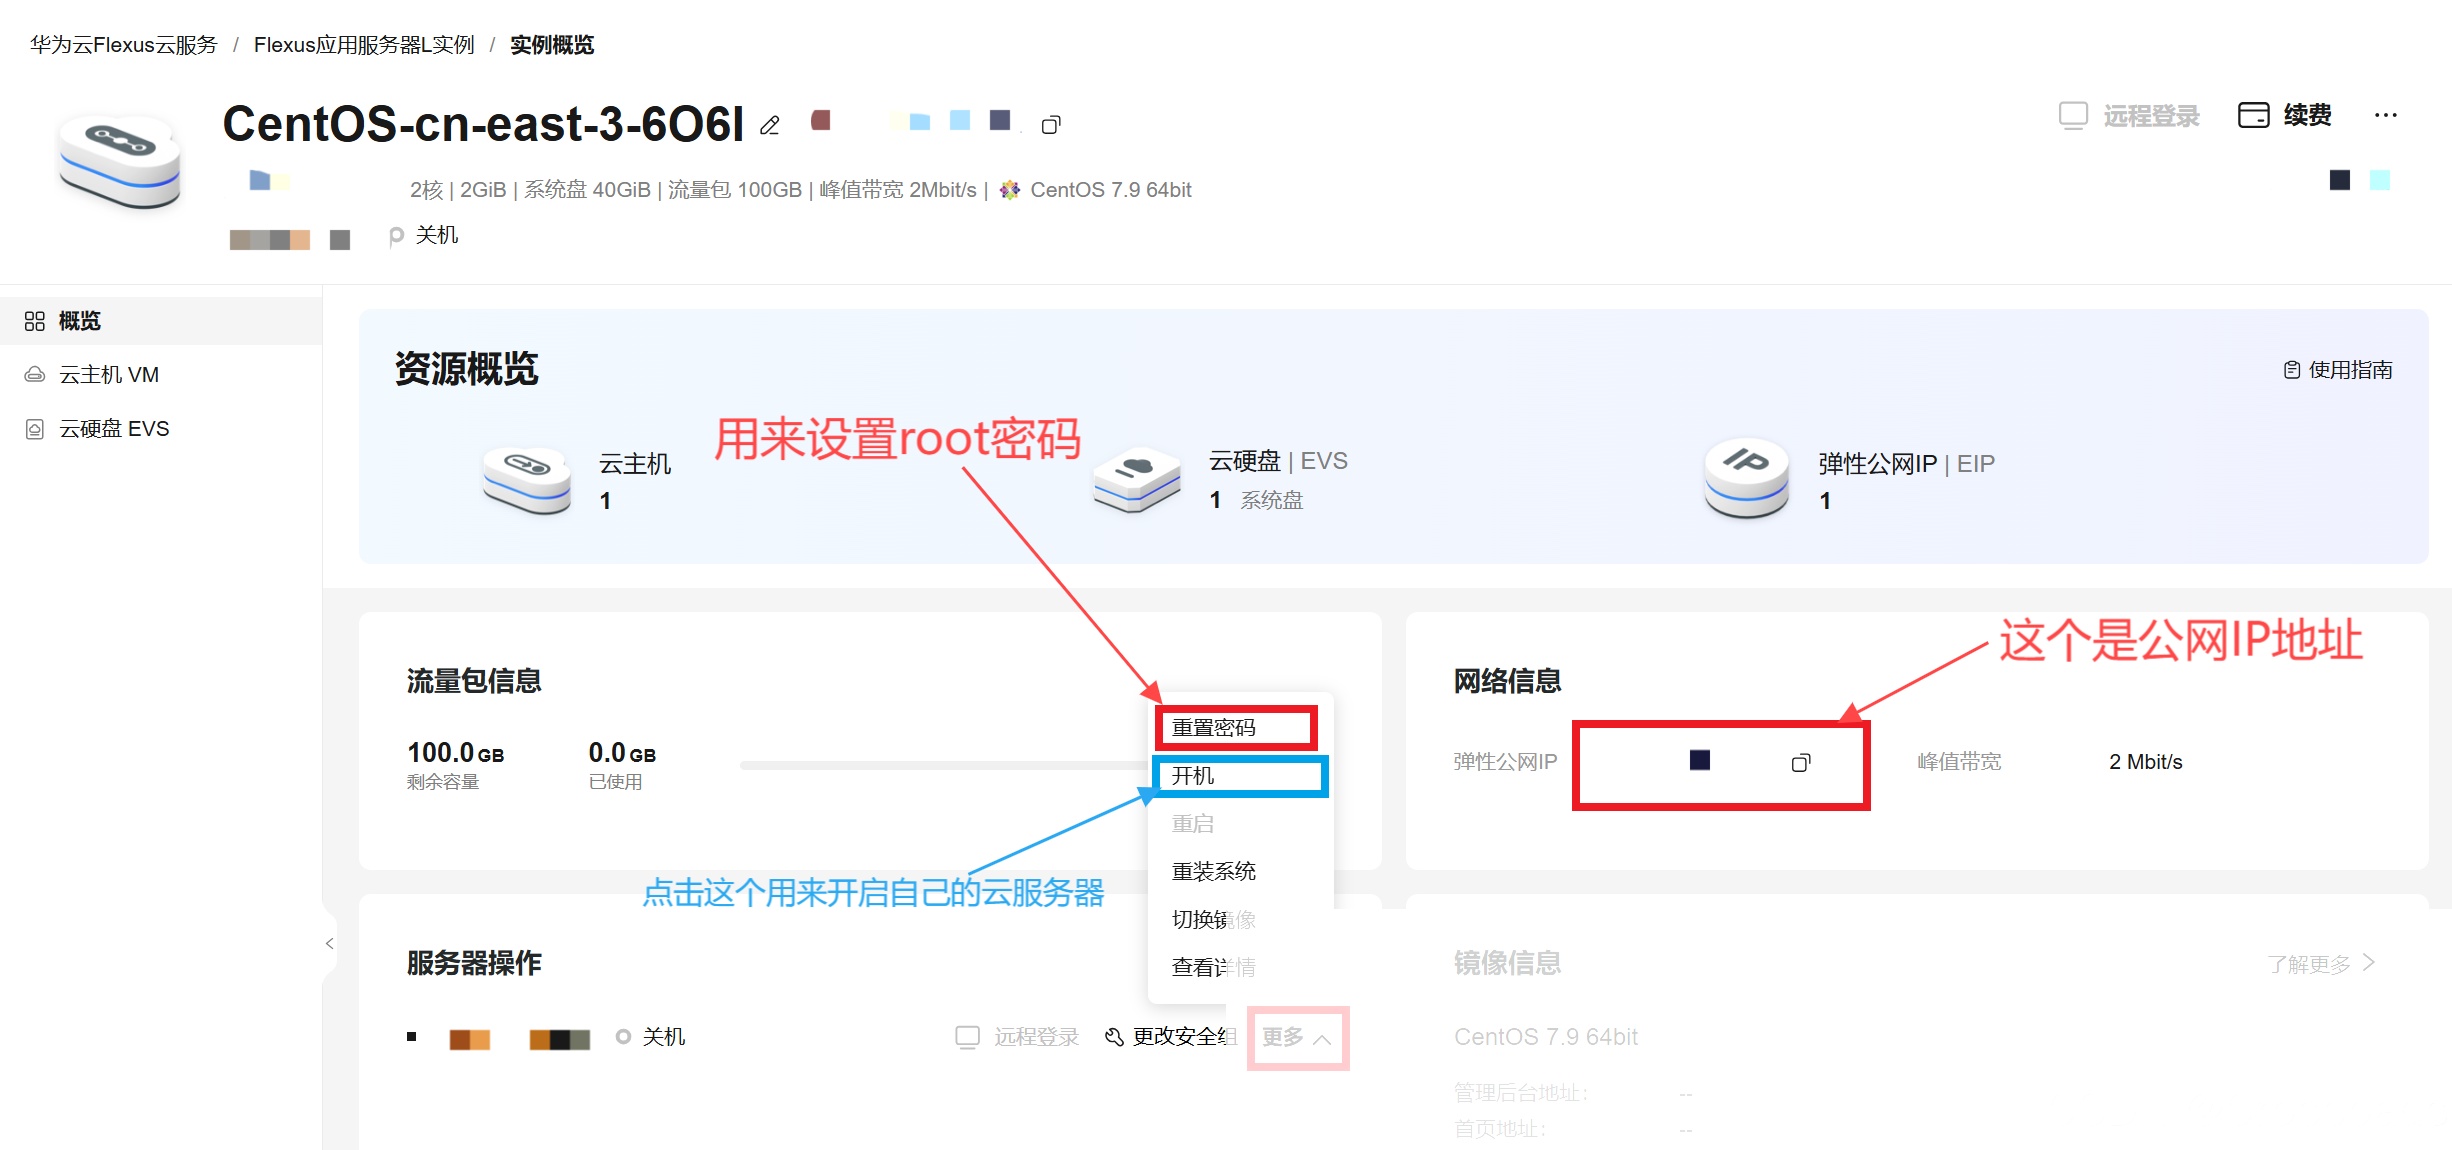
Task: Click the 弹性公网IP EIP illustration icon
Action: point(1747,478)
